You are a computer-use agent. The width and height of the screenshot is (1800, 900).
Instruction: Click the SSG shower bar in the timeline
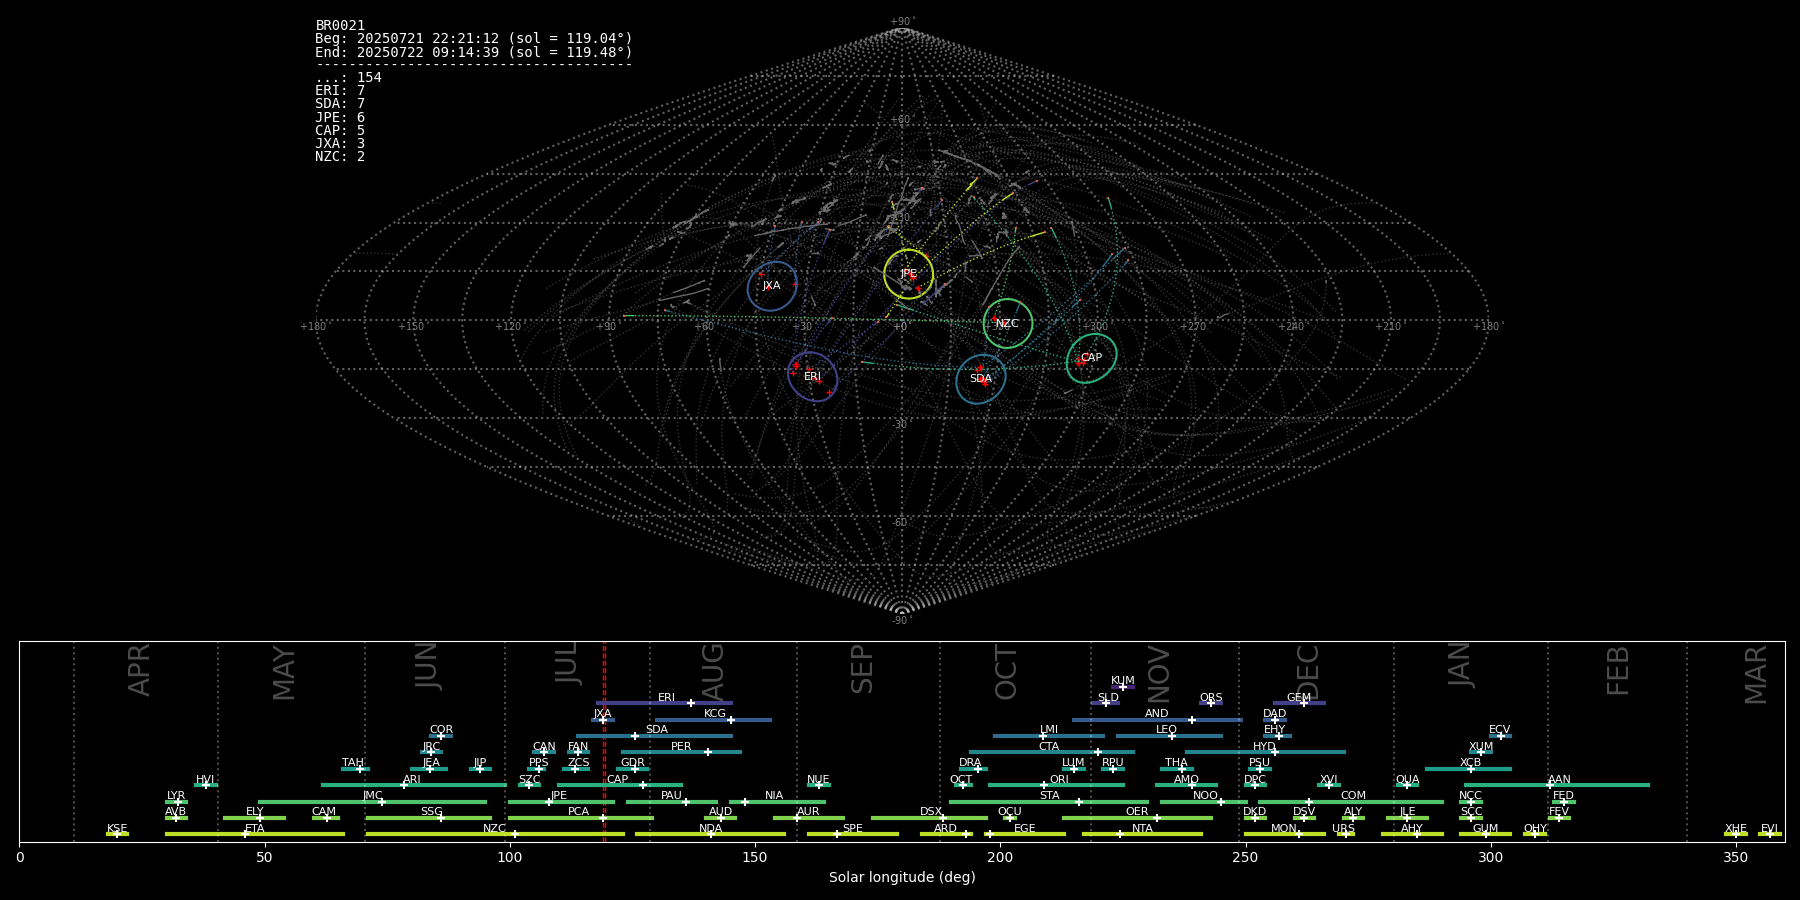coord(428,818)
